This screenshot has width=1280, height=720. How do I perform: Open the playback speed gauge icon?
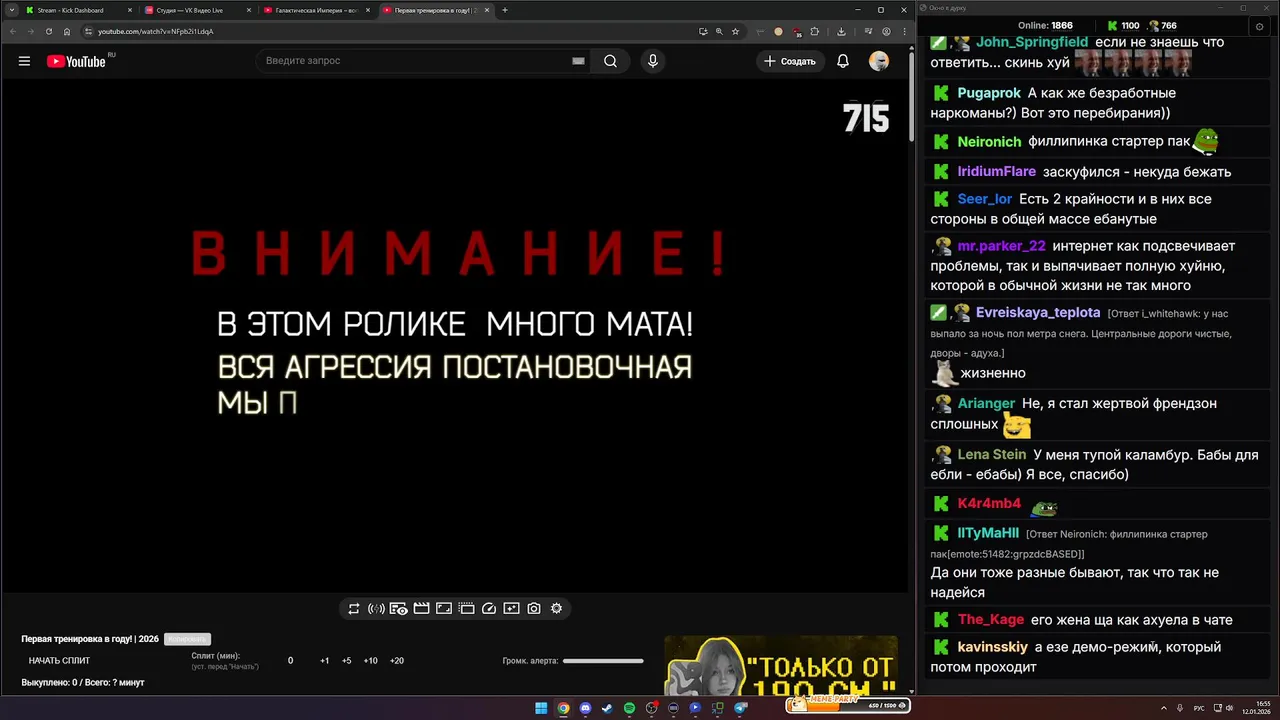(x=489, y=608)
